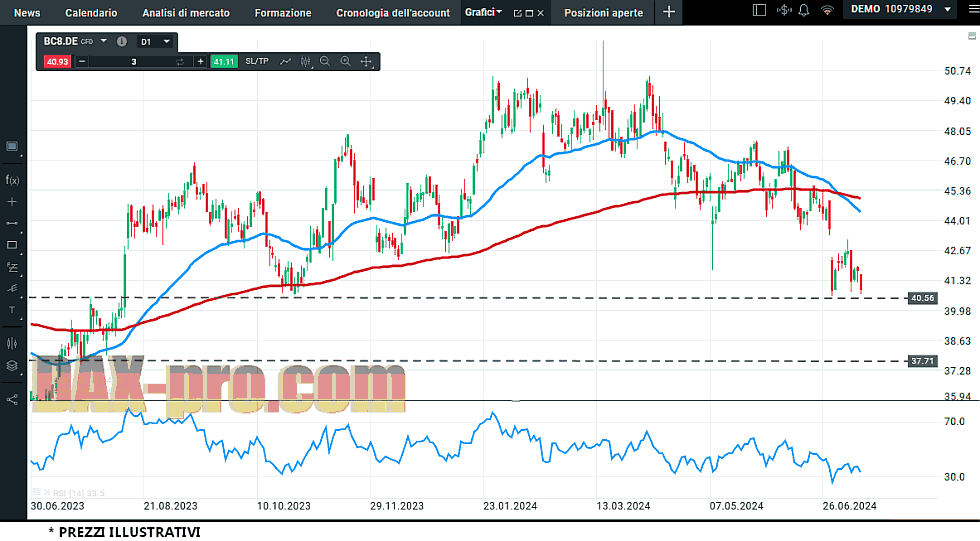Viewport: 980px width, 541px height.
Task: Open the News tab
Action: pos(27,12)
